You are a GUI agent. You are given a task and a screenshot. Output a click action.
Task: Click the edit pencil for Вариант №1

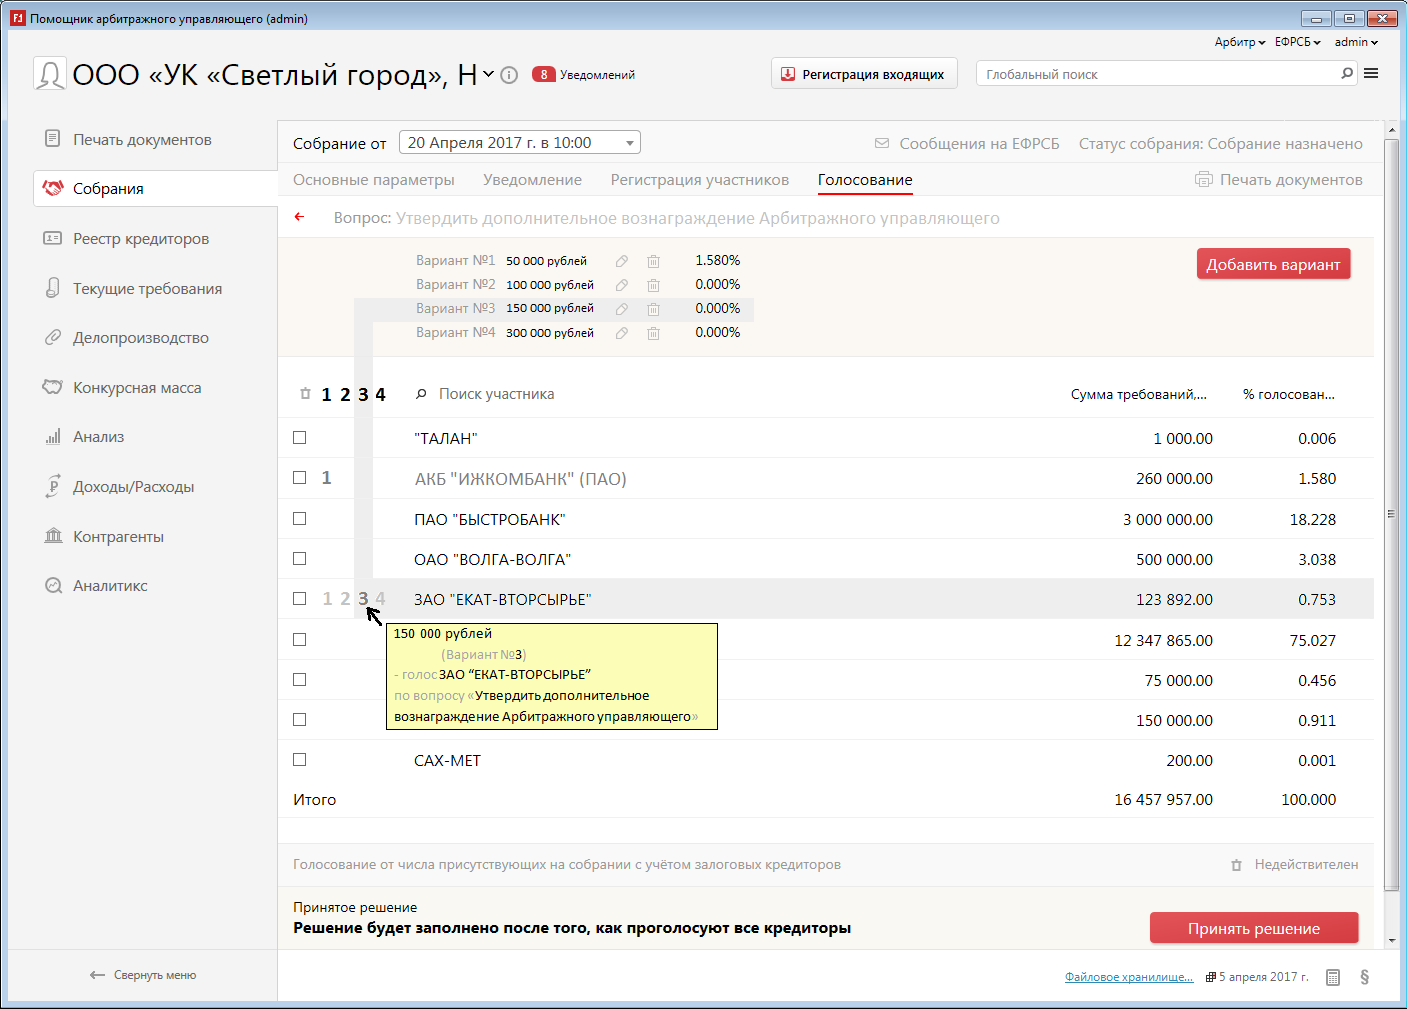click(x=622, y=261)
